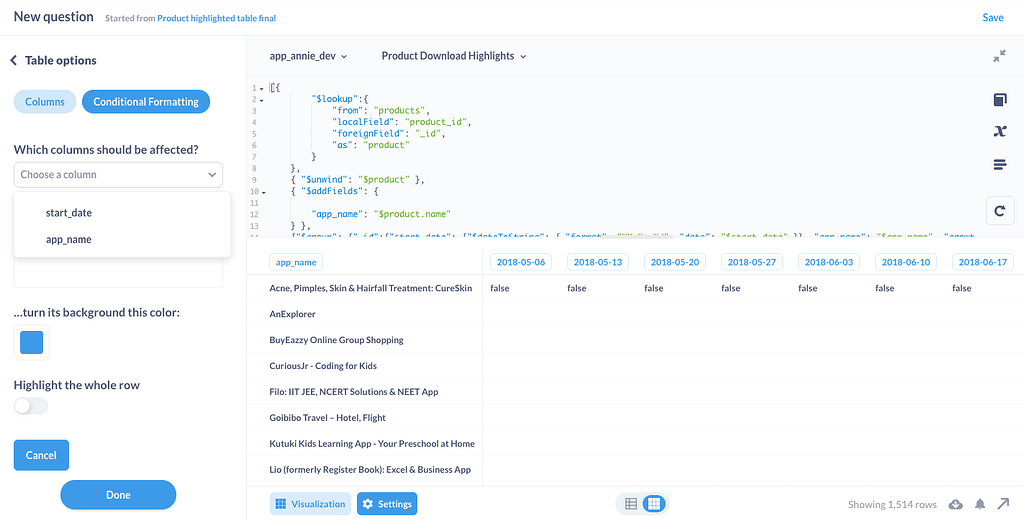Open the Settings button

[387, 504]
